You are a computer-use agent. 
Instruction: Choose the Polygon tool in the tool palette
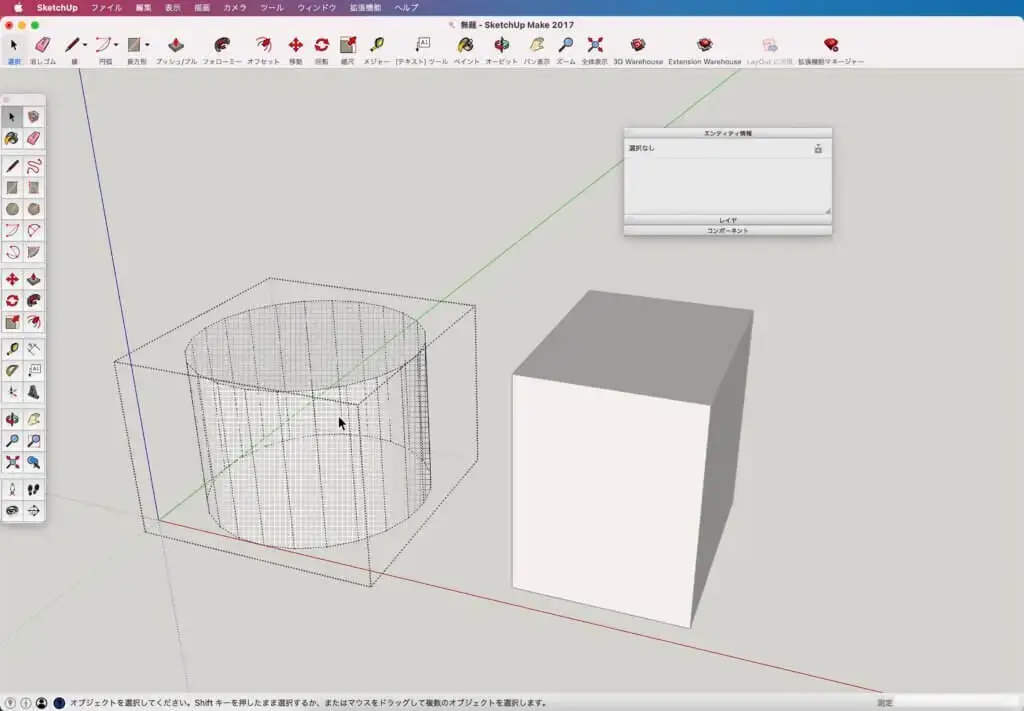[x=33, y=209]
